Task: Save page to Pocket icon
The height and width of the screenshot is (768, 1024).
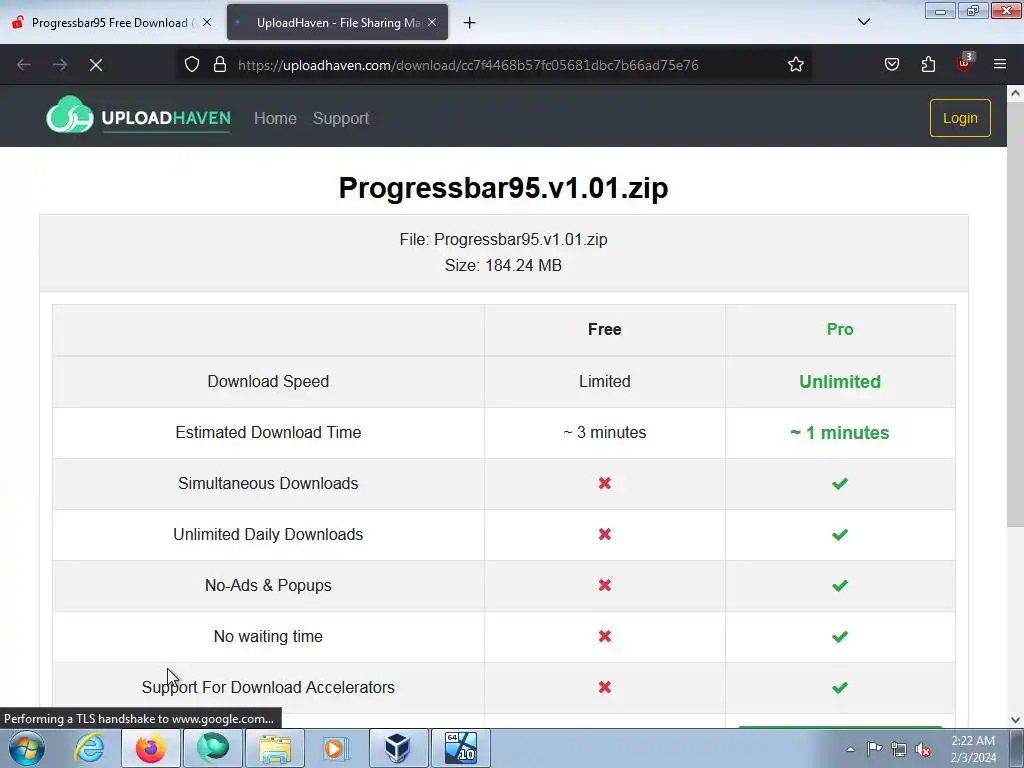Action: coord(892,65)
